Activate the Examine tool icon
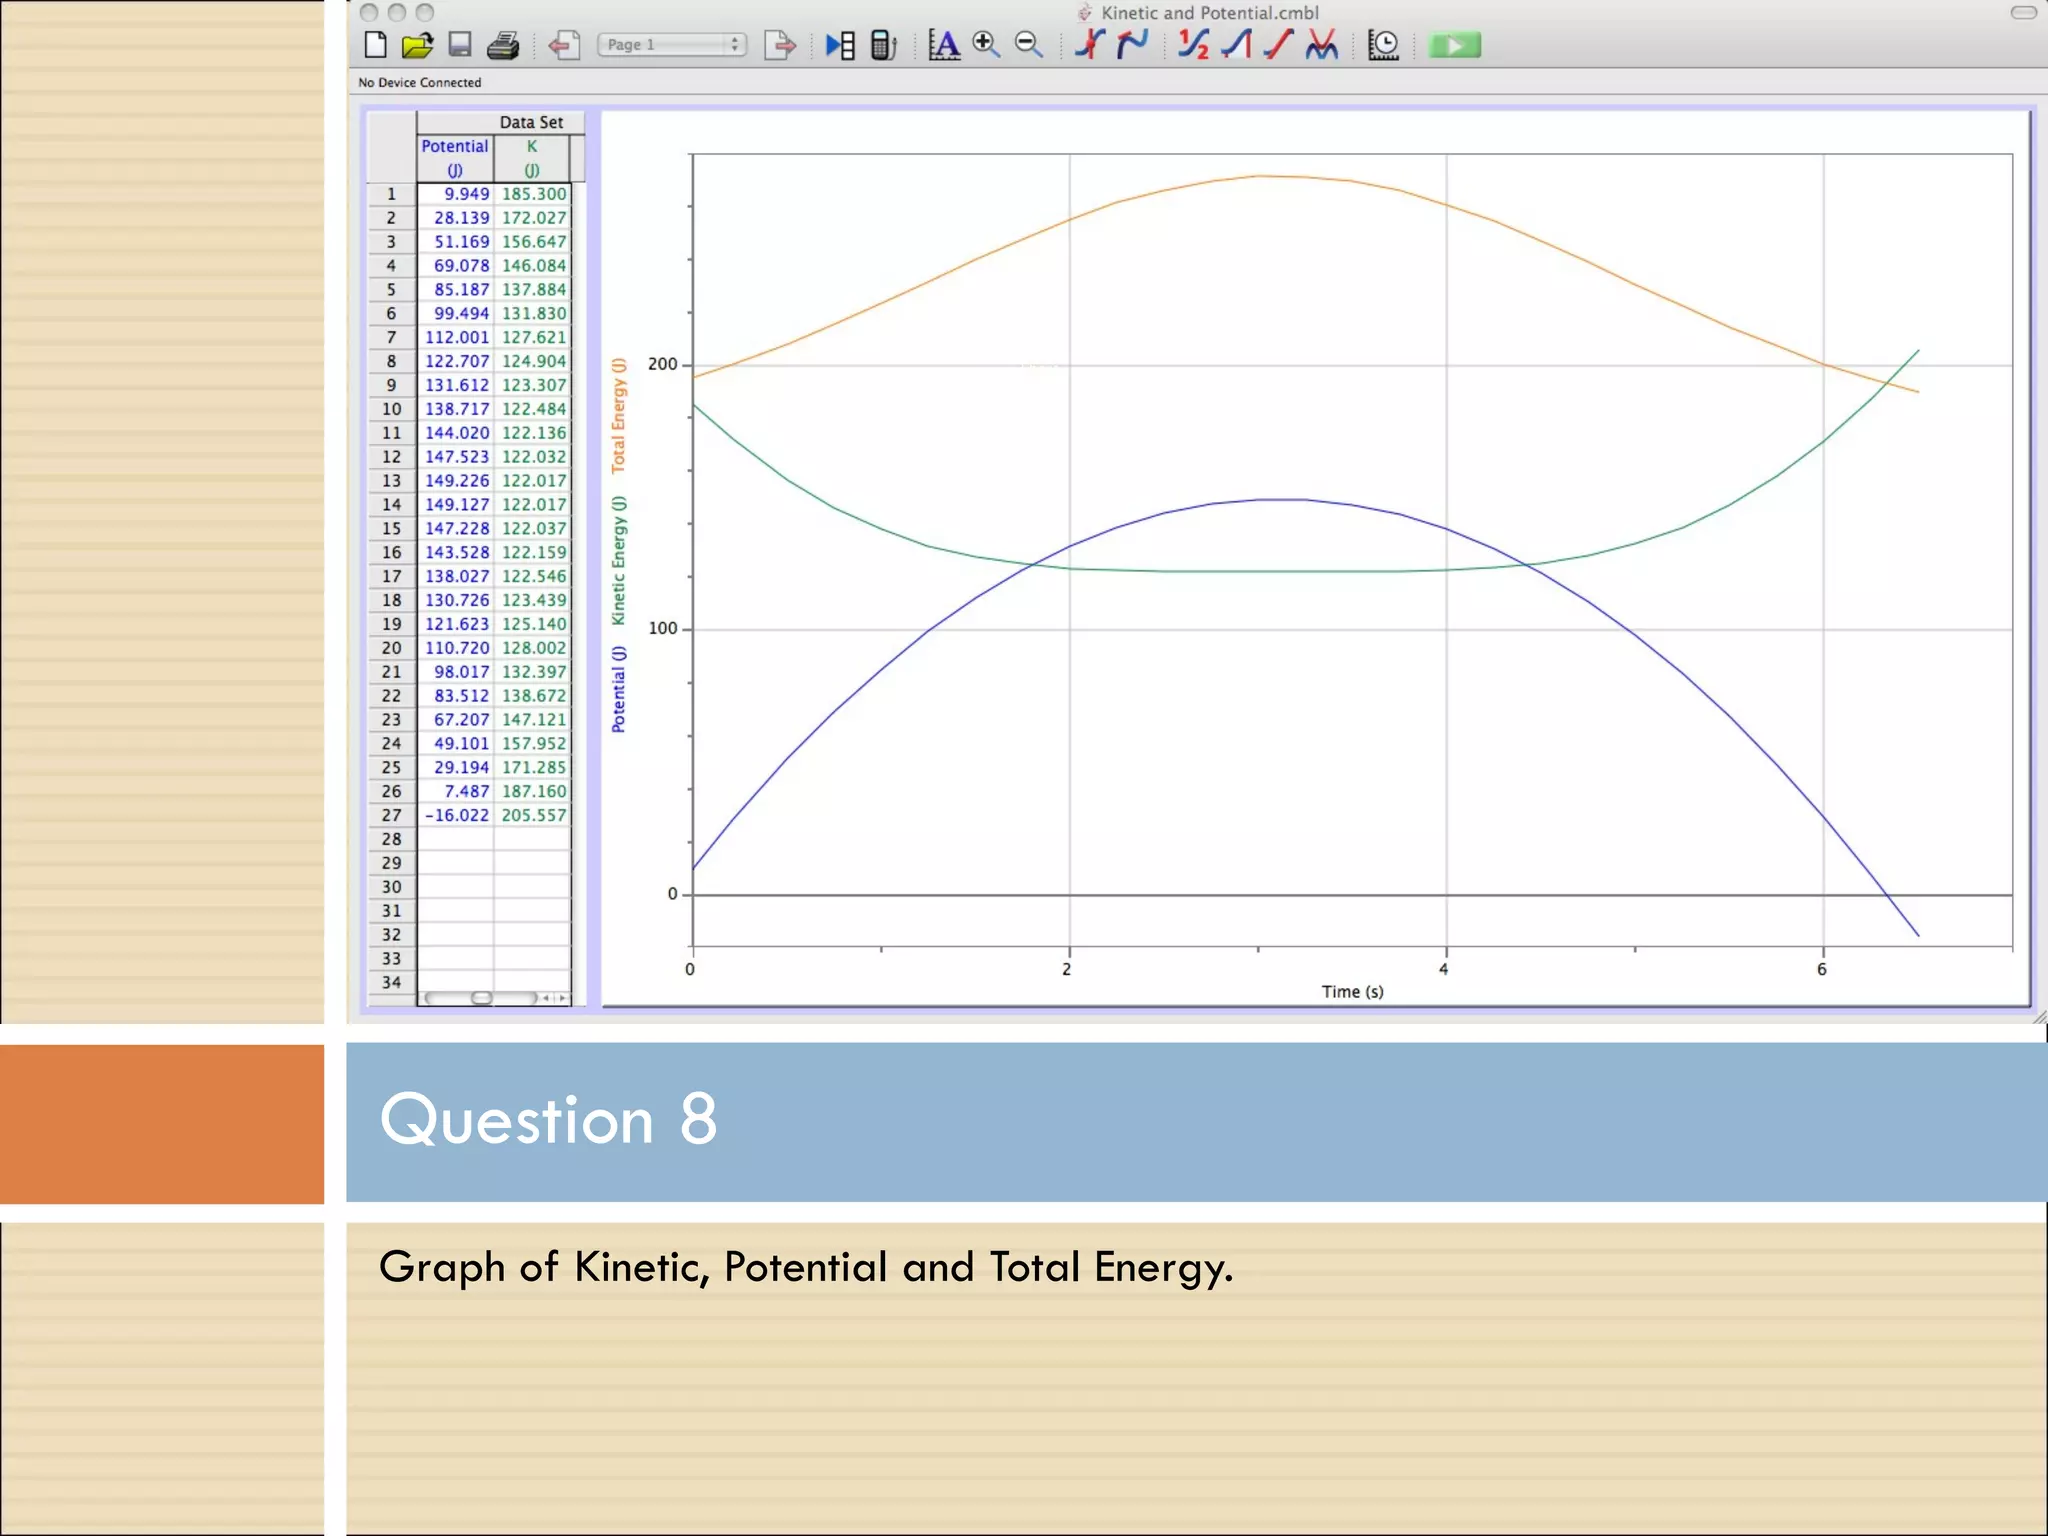The width and height of the screenshot is (2048, 1536). (1090, 45)
